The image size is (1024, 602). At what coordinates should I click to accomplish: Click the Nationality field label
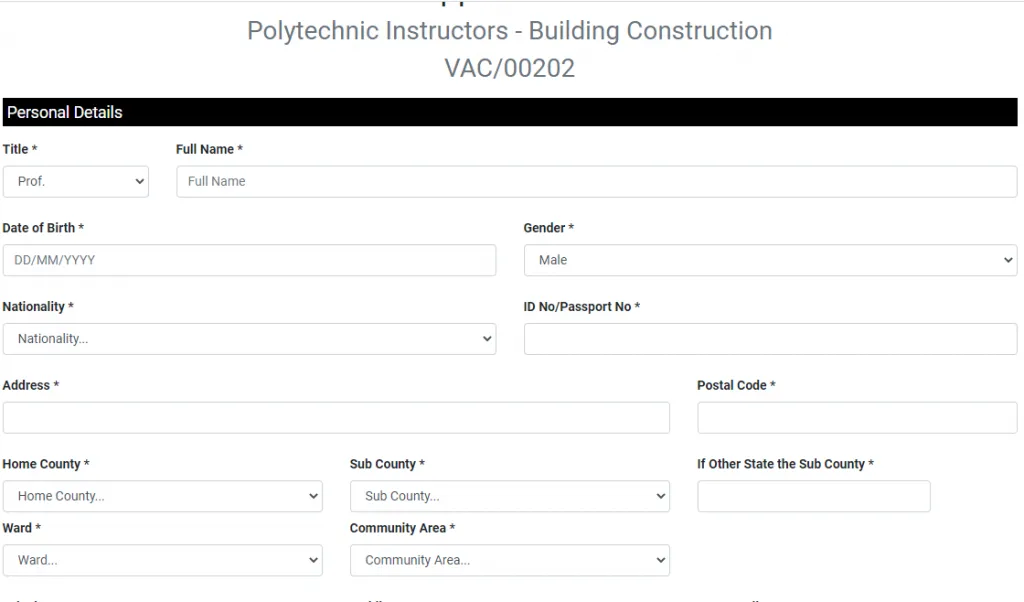(38, 307)
